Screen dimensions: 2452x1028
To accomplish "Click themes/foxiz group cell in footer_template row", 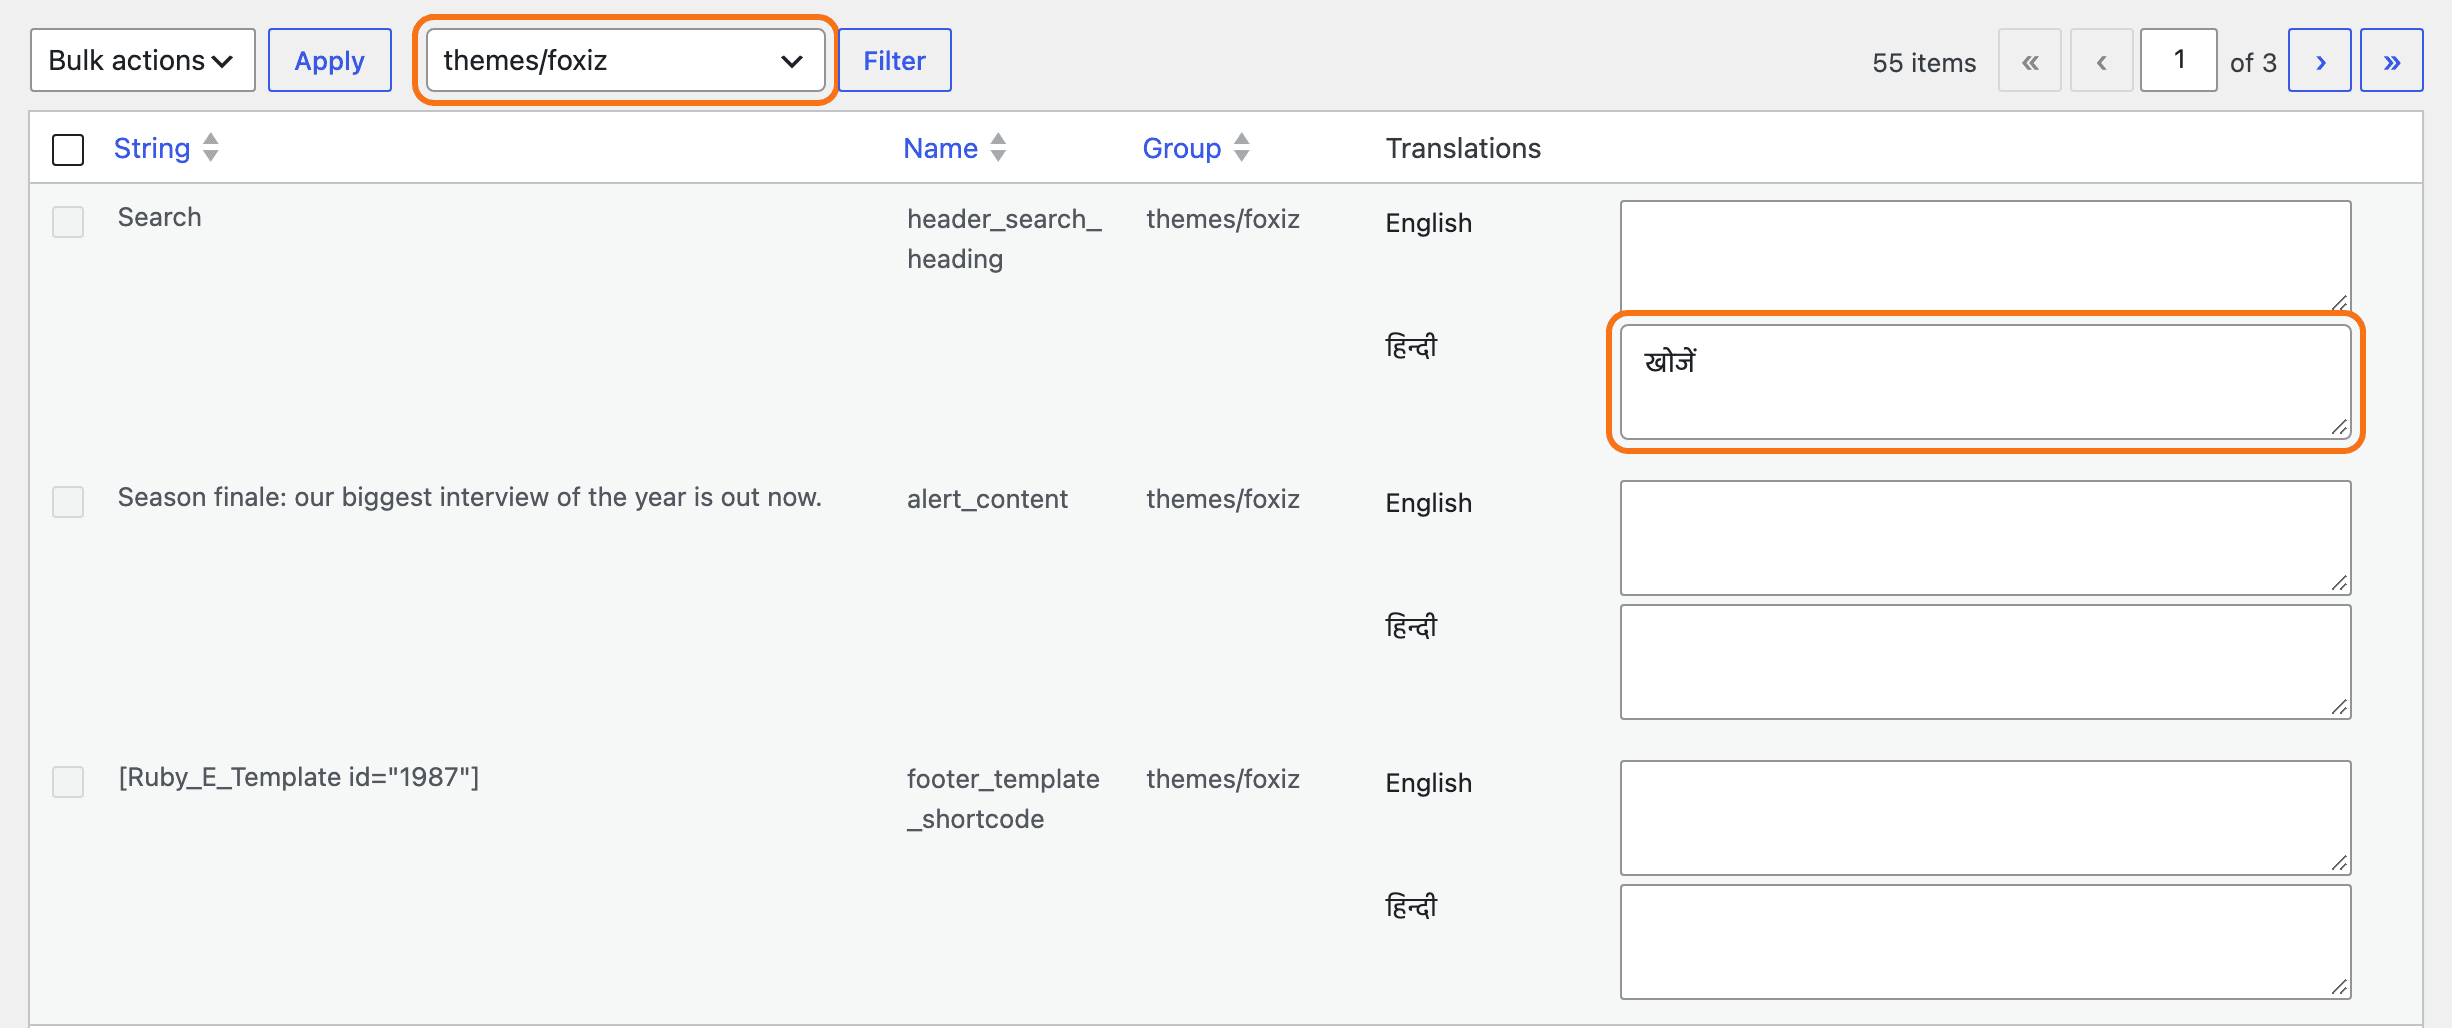I will pyautogui.click(x=1223, y=779).
